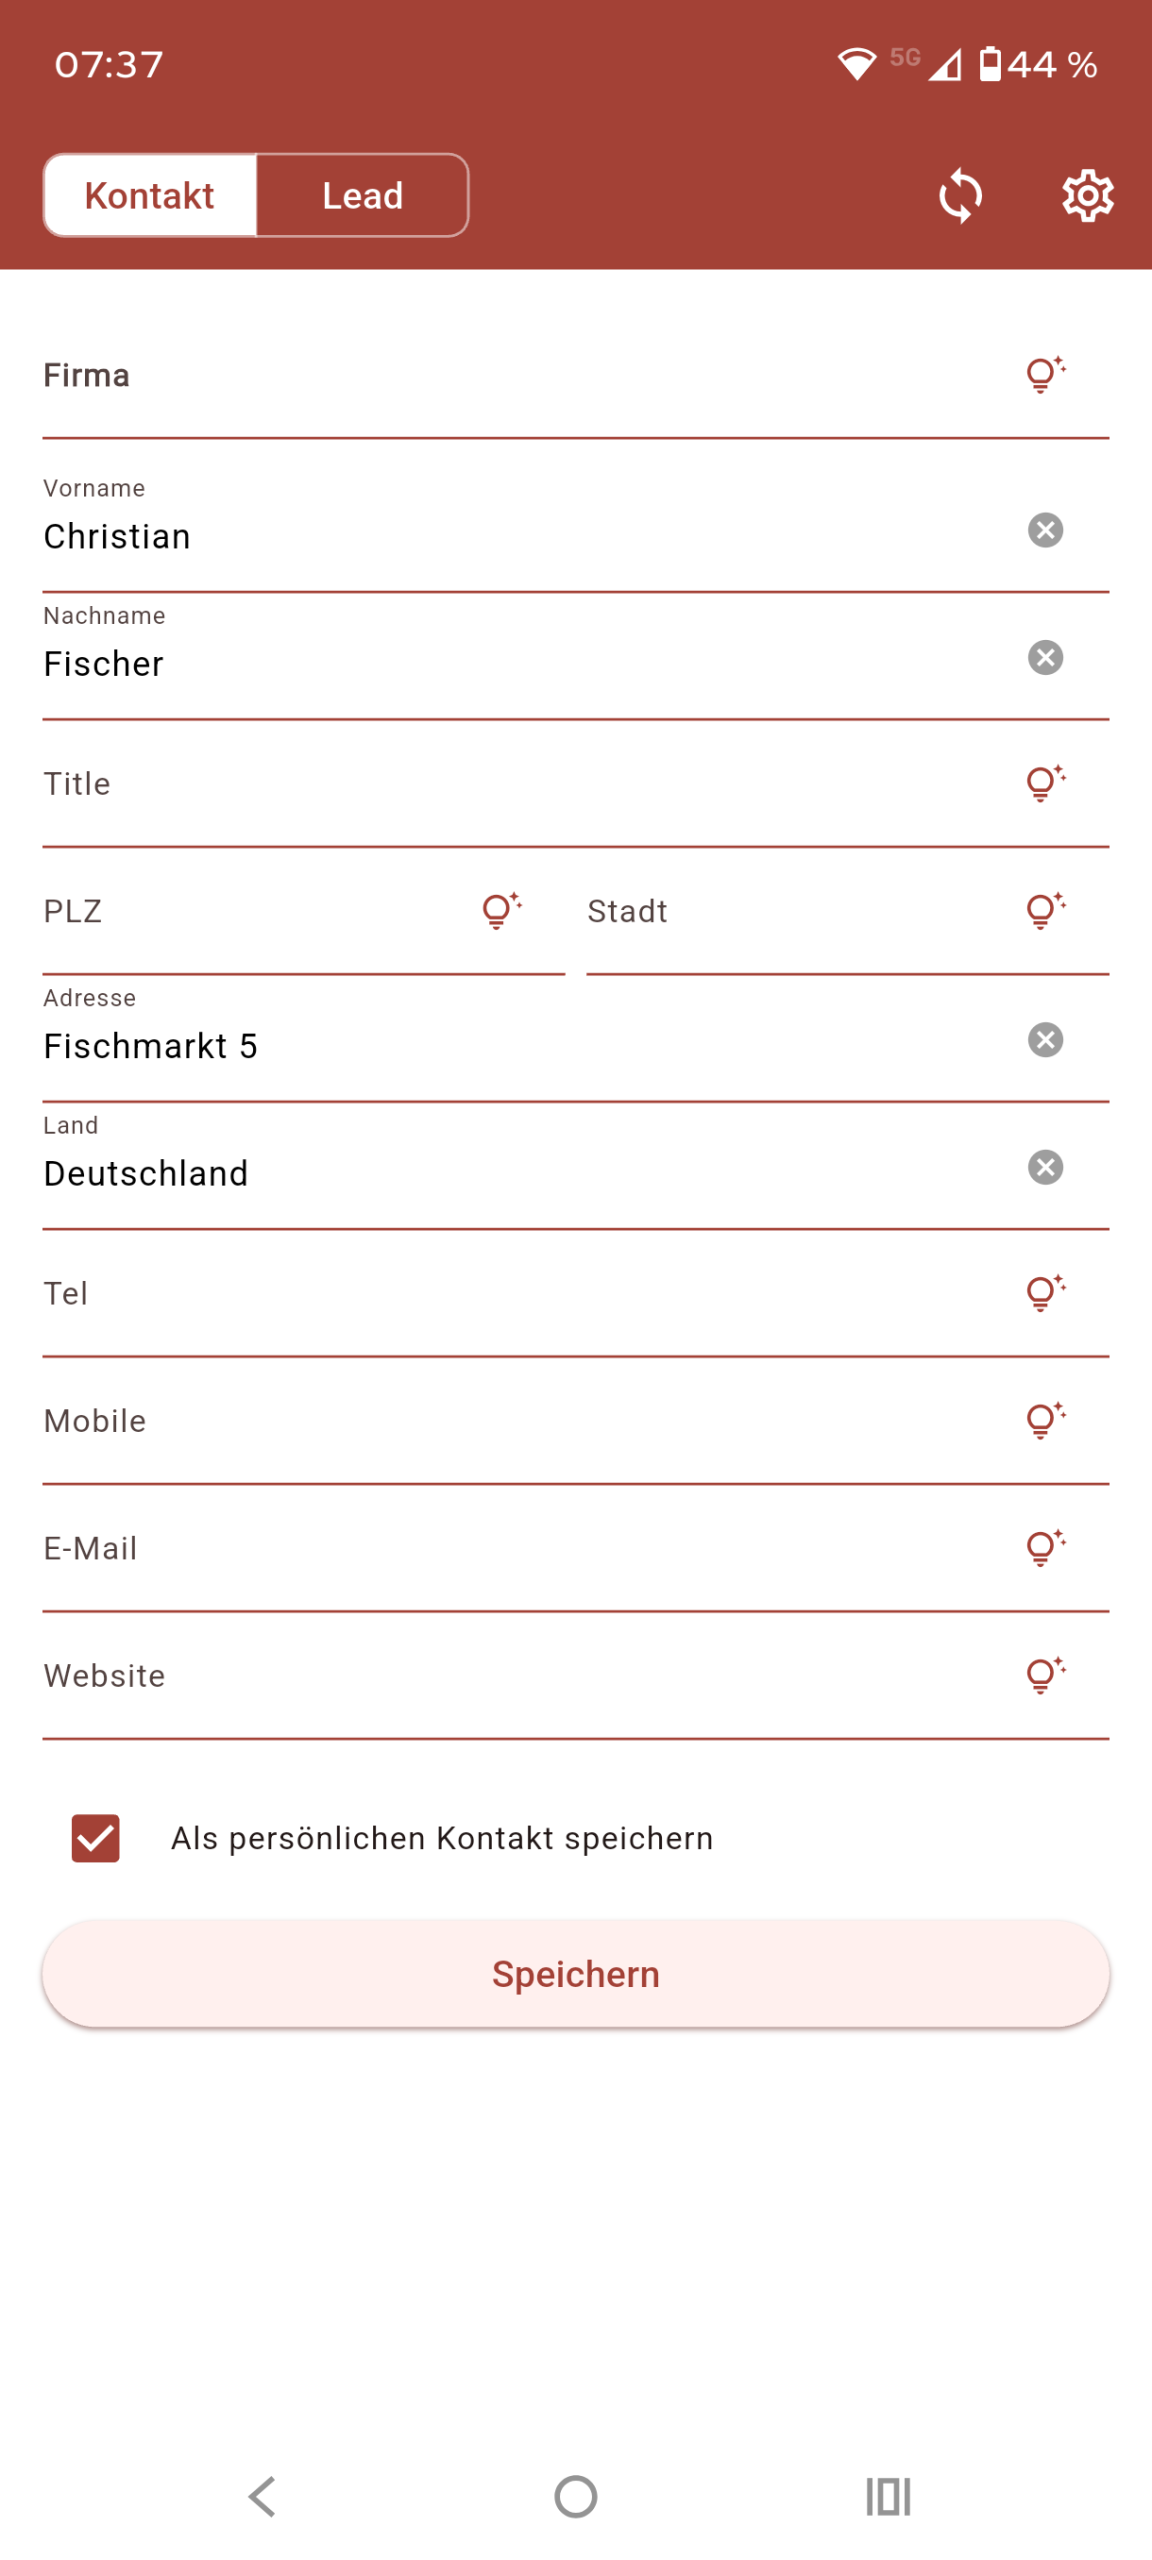
Task: Clear the Nachname field Fischer
Action: (1045, 657)
